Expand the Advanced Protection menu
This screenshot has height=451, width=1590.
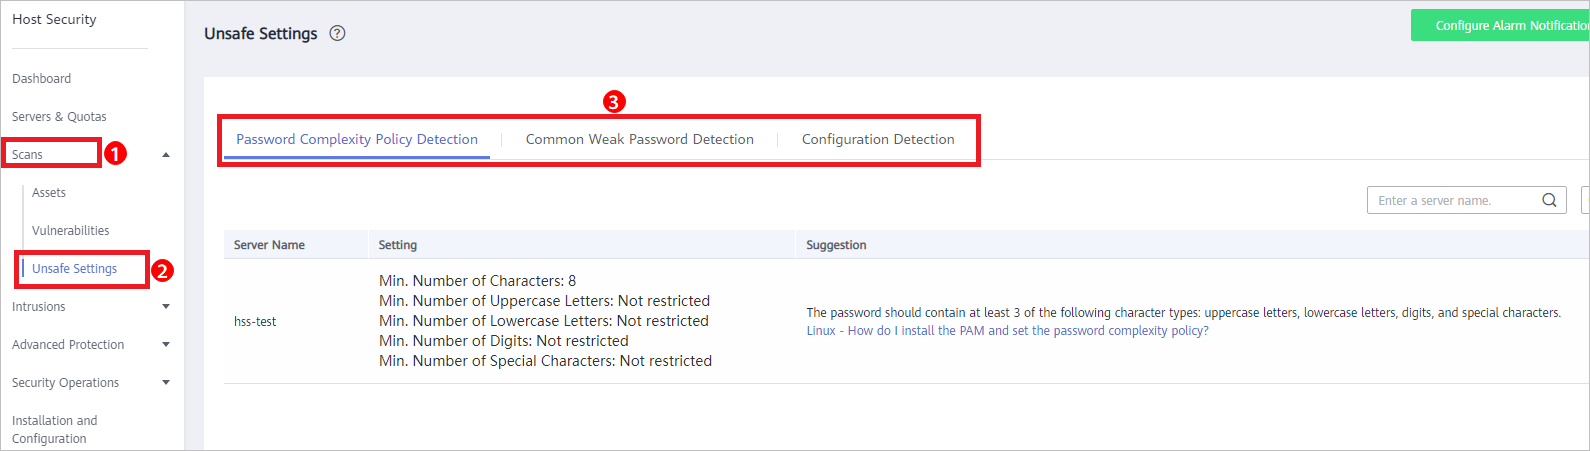pyautogui.click(x=166, y=345)
